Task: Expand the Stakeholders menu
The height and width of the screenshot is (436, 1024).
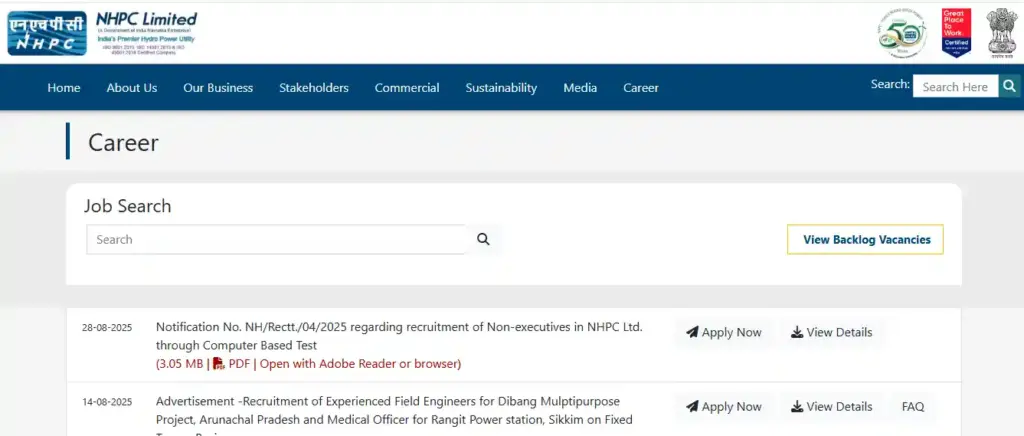Action: coord(314,88)
